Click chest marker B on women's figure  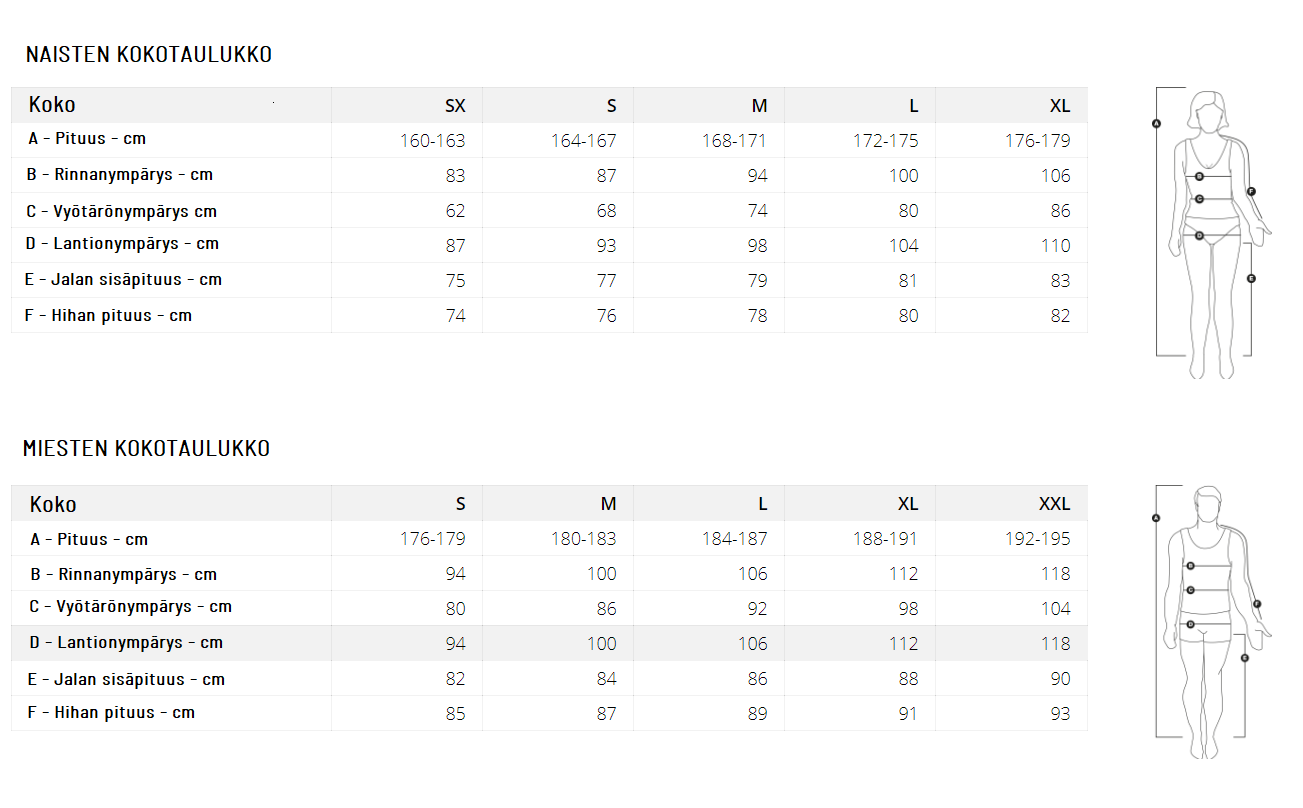pos(1200,176)
